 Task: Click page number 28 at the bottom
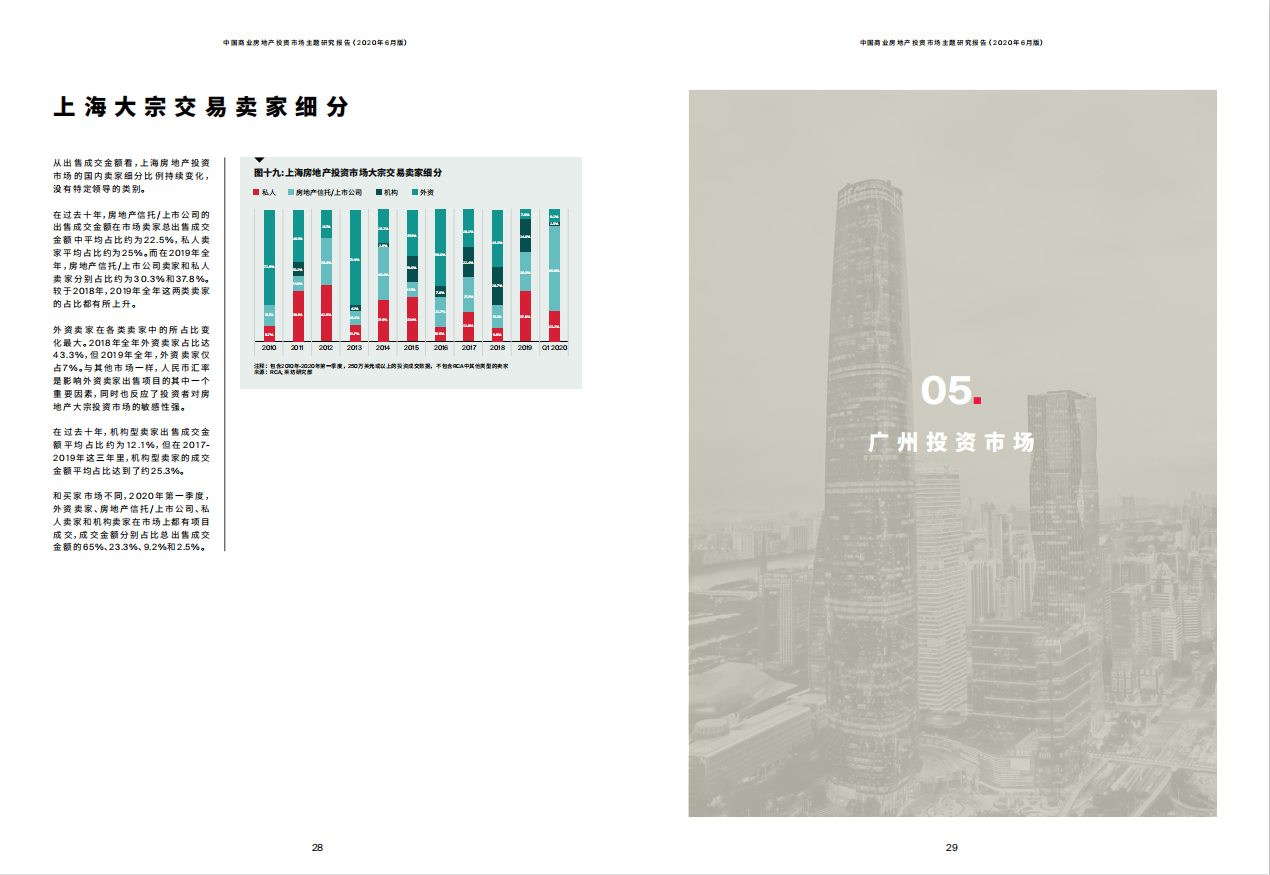click(317, 847)
